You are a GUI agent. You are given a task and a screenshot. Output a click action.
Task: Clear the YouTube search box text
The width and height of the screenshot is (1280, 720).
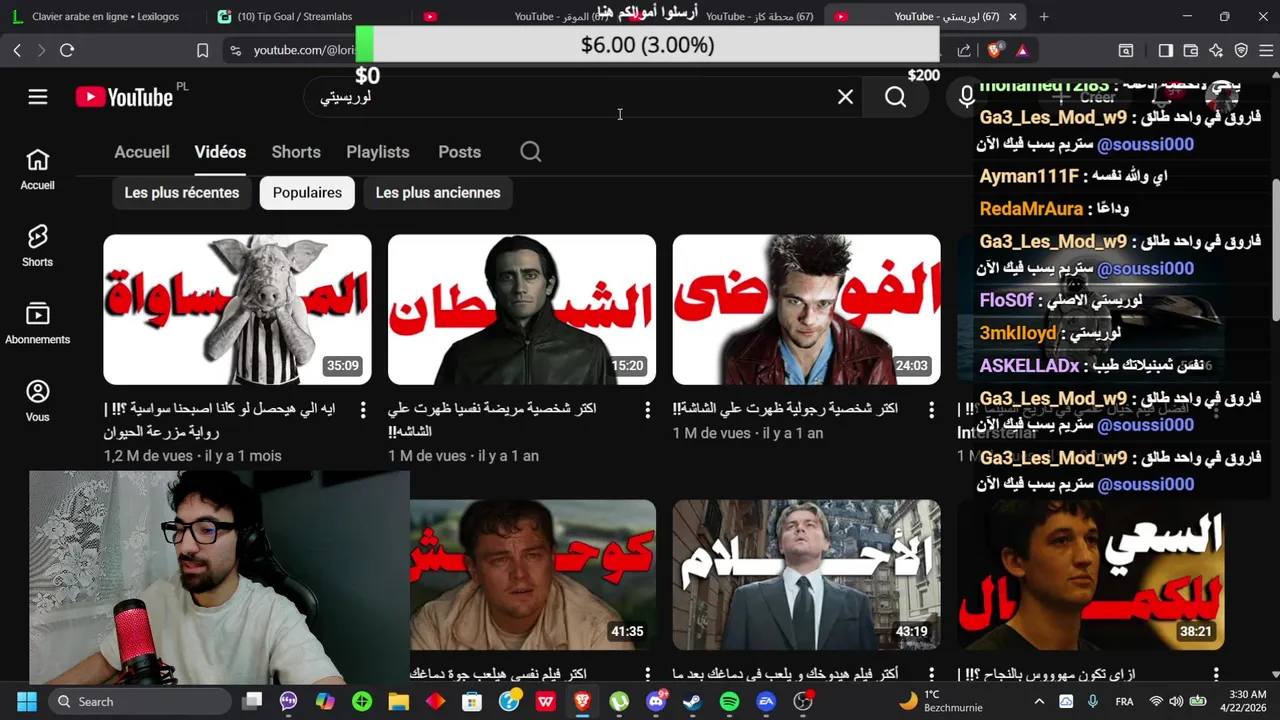click(845, 97)
